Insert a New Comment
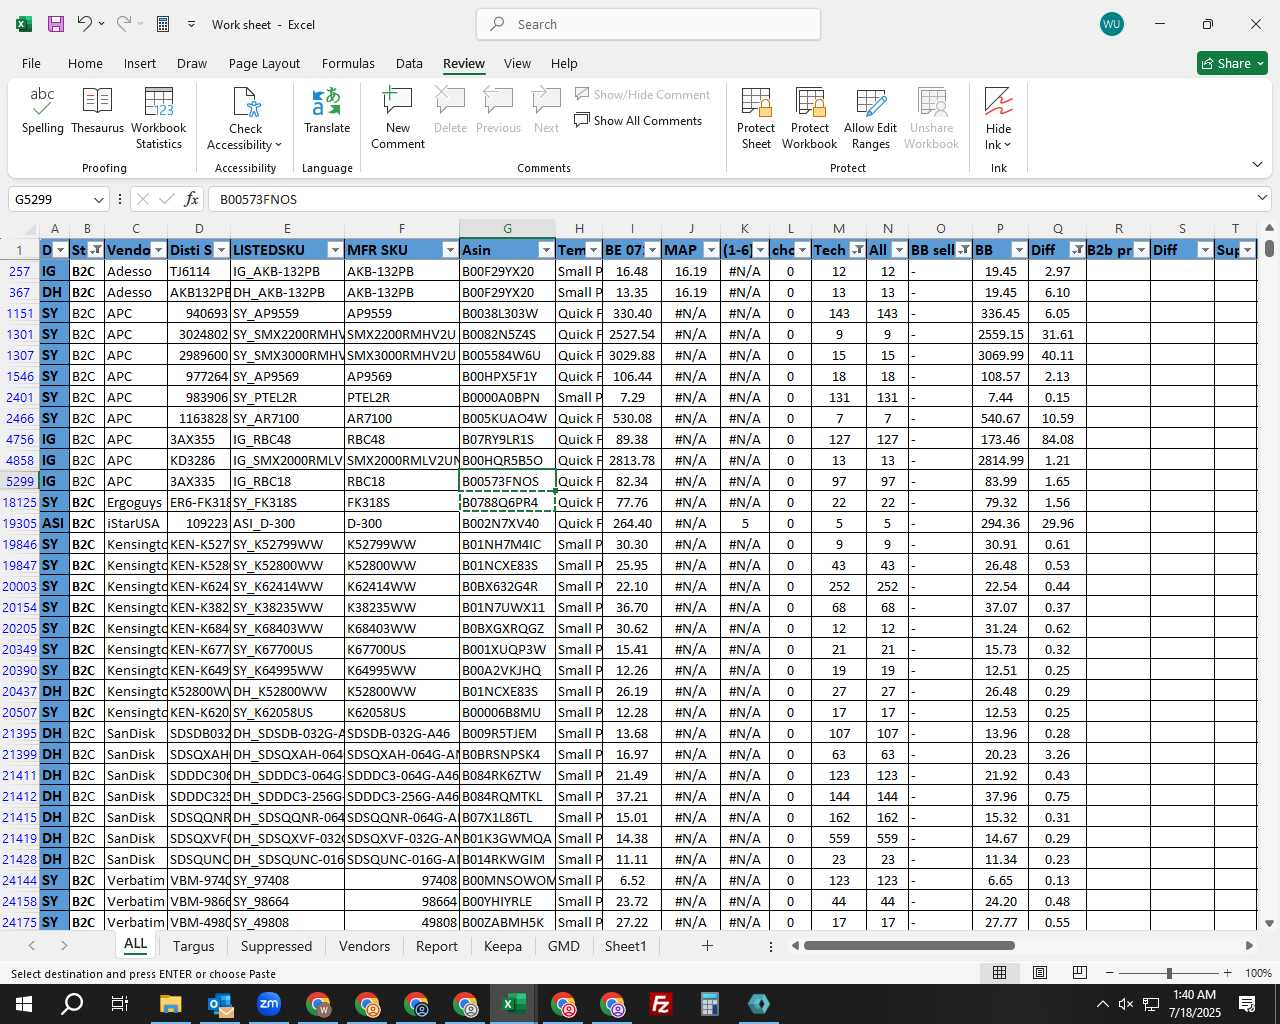The image size is (1280, 1024). click(x=398, y=119)
